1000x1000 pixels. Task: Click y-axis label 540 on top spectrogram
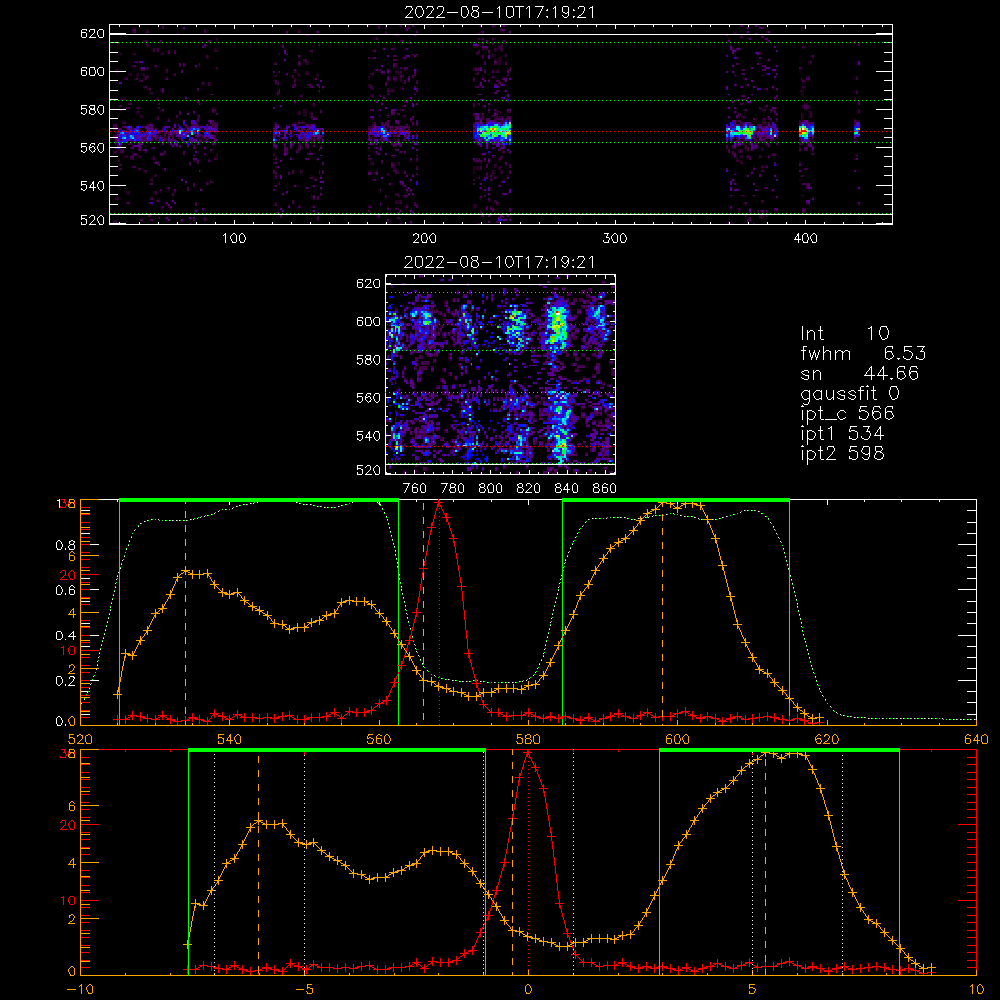[92, 186]
